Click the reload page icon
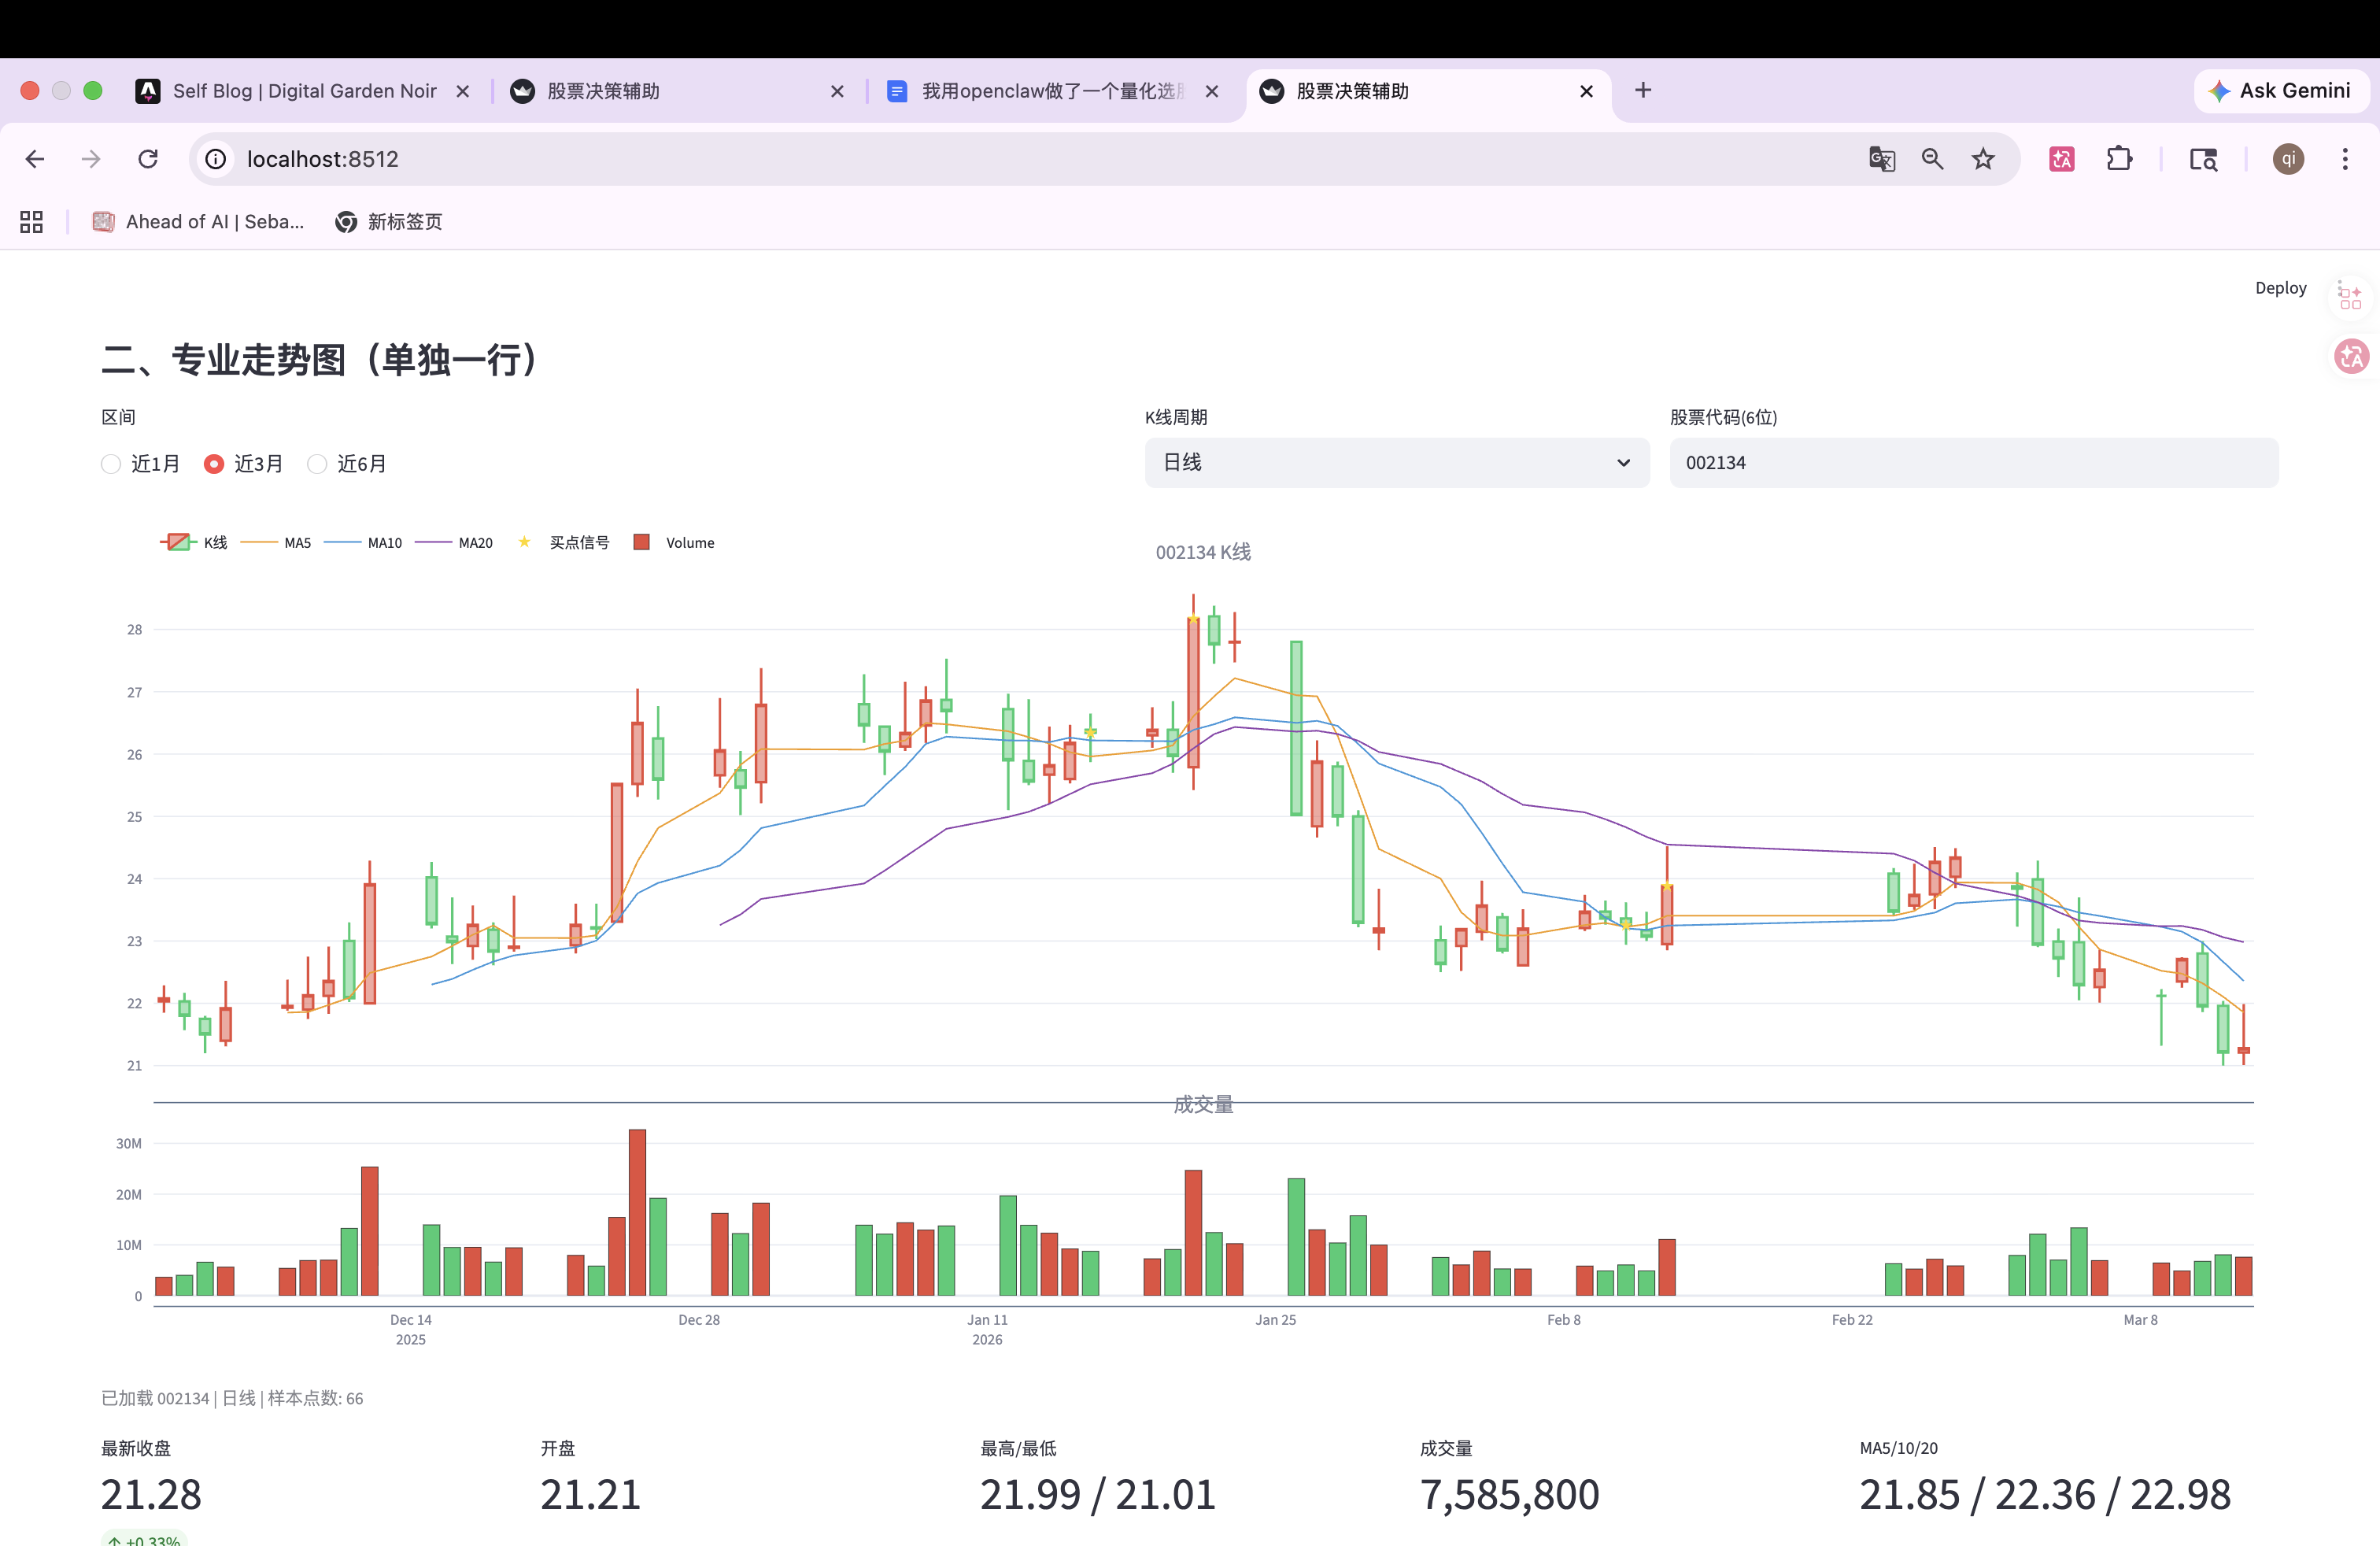The height and width of the screenshot is (1546, 2380). (148, 159)
